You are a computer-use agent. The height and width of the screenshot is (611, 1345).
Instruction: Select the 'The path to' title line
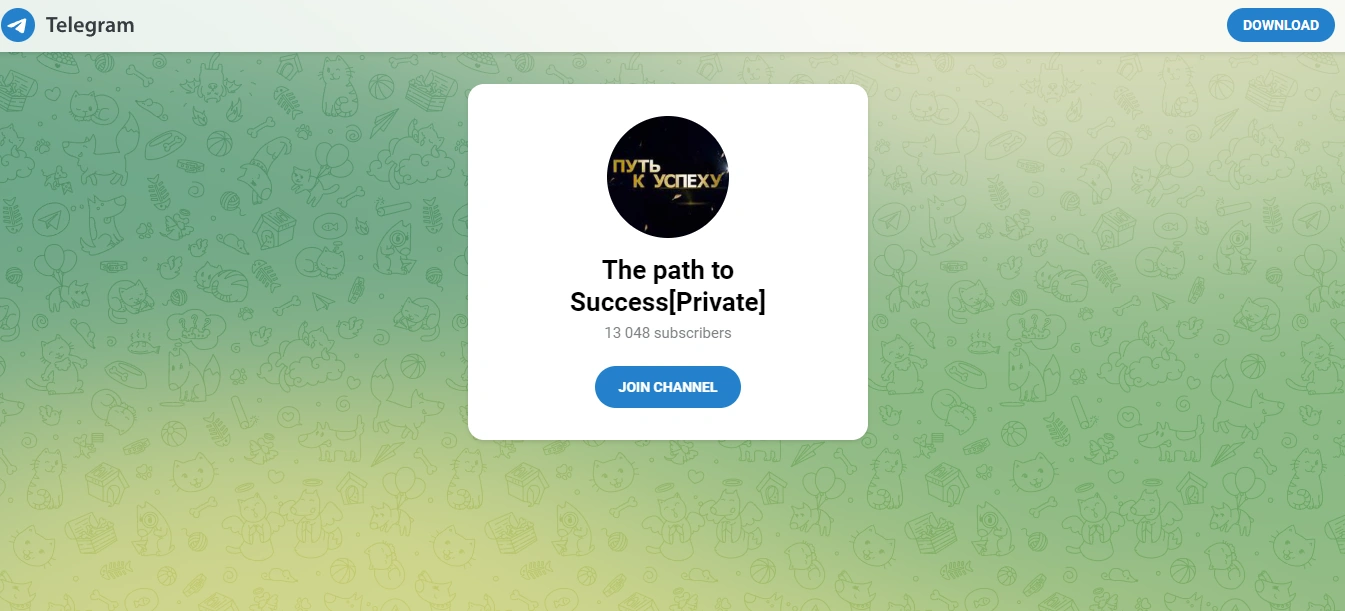(668, 270)
